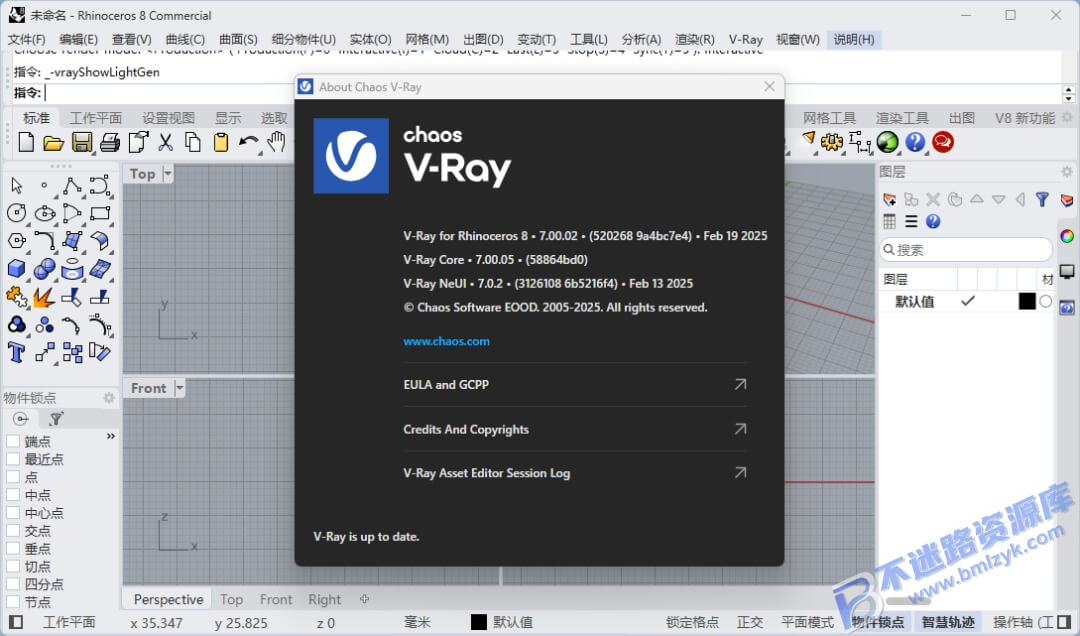Image resolution: width=1080 pixels, height=636 pixels.
Task: Select the Box solid tool
Action: click(17, 269)
